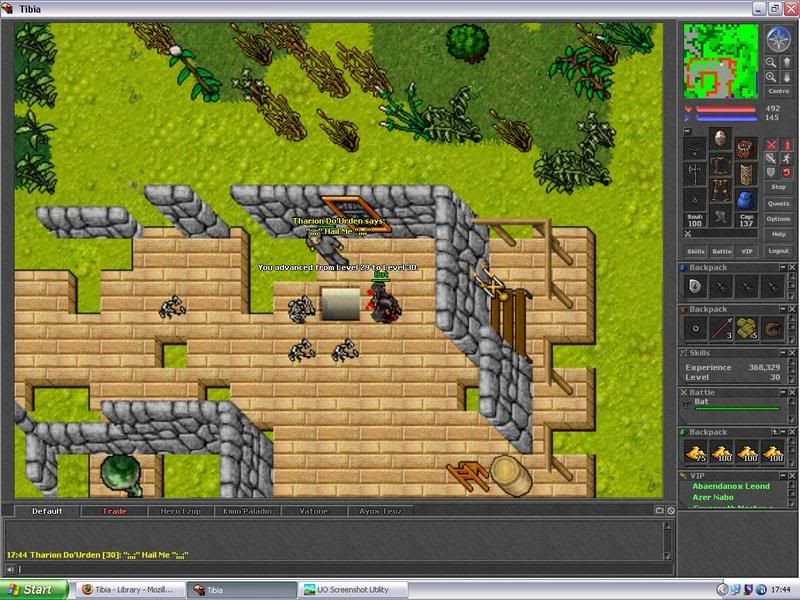Minimize the Skills panel
Image resolution: width=800 pixels, height=600 pixels.
click(783, 353)
